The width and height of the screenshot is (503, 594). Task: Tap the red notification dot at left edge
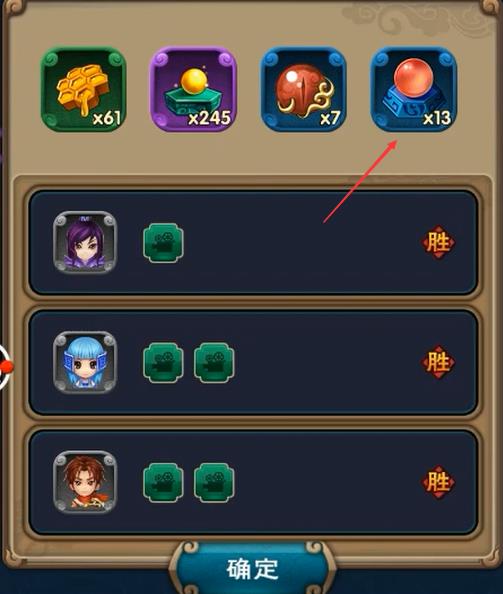tap(6, 367)
